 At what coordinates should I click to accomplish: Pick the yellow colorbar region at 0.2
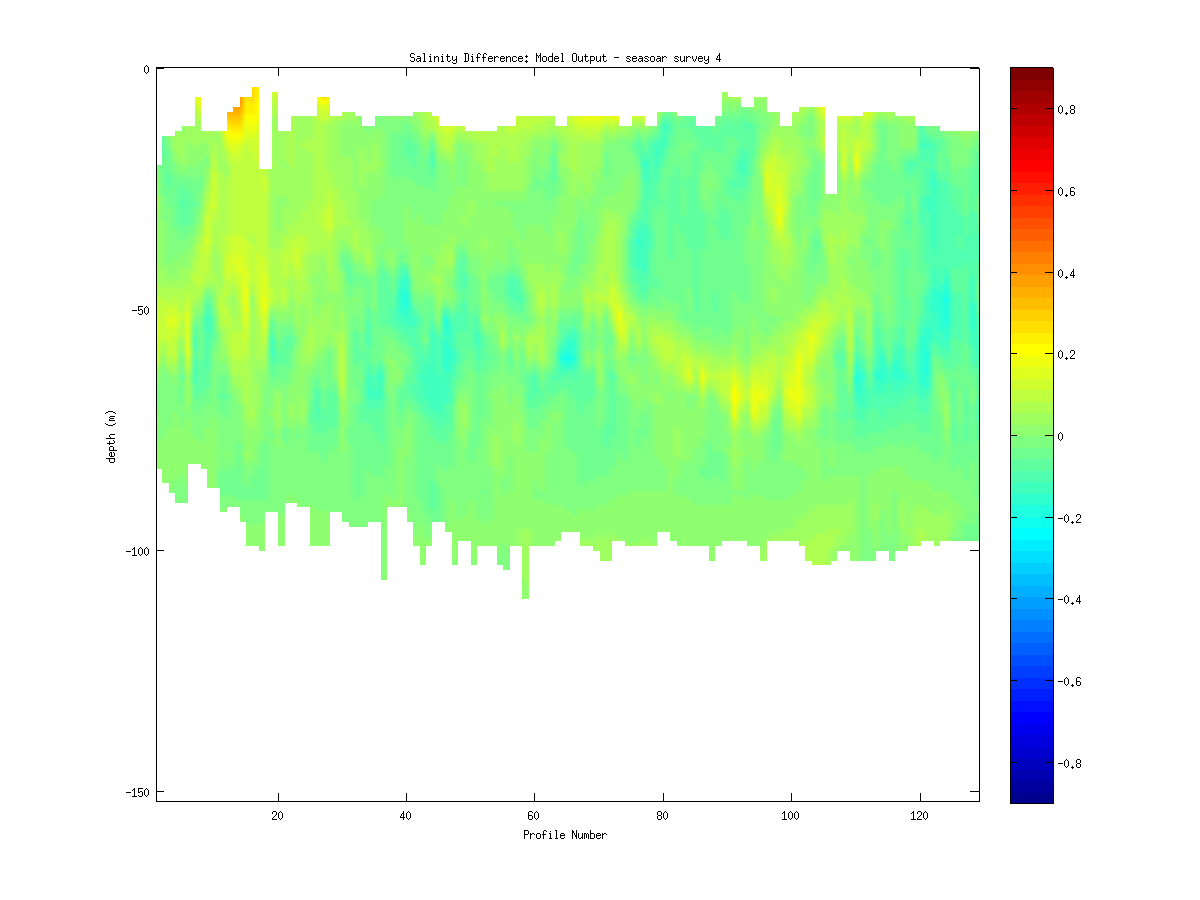tap(1031, 354)
